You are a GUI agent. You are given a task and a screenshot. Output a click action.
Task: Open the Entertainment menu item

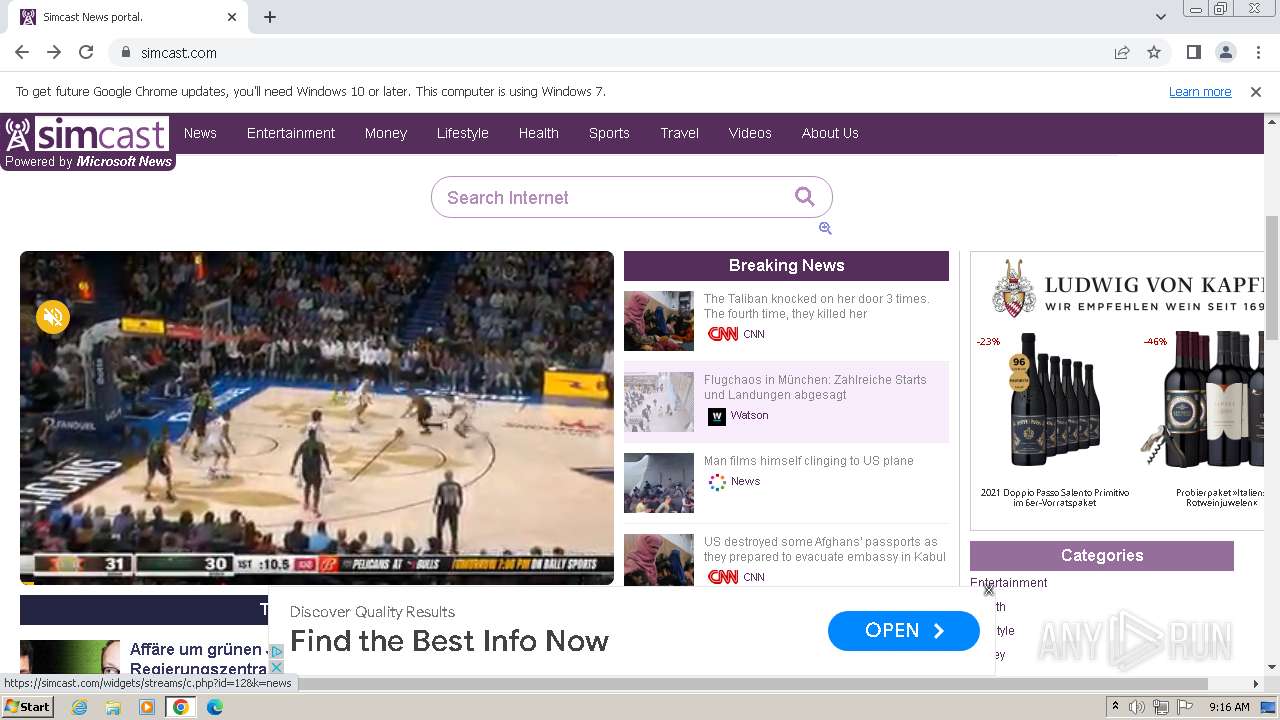click(x=291, y=133)
